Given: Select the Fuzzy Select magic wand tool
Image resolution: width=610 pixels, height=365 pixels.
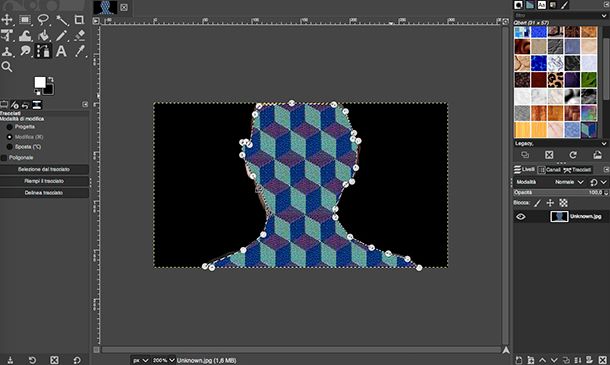Looking at the screenshot, I should coord(61,20).
